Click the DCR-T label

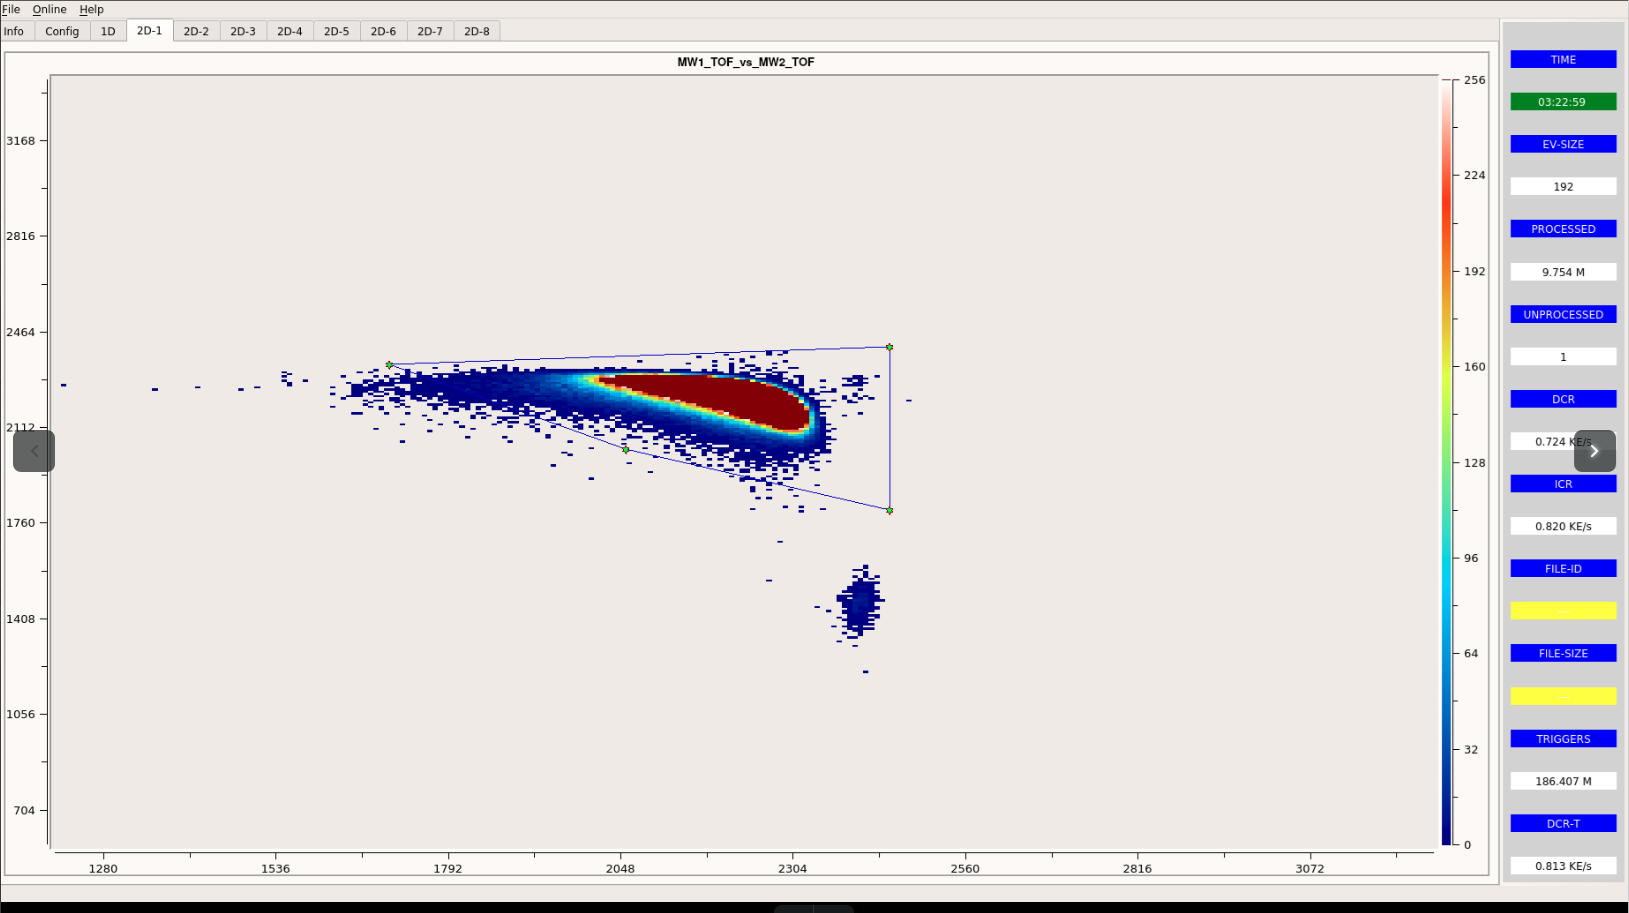1563,824
